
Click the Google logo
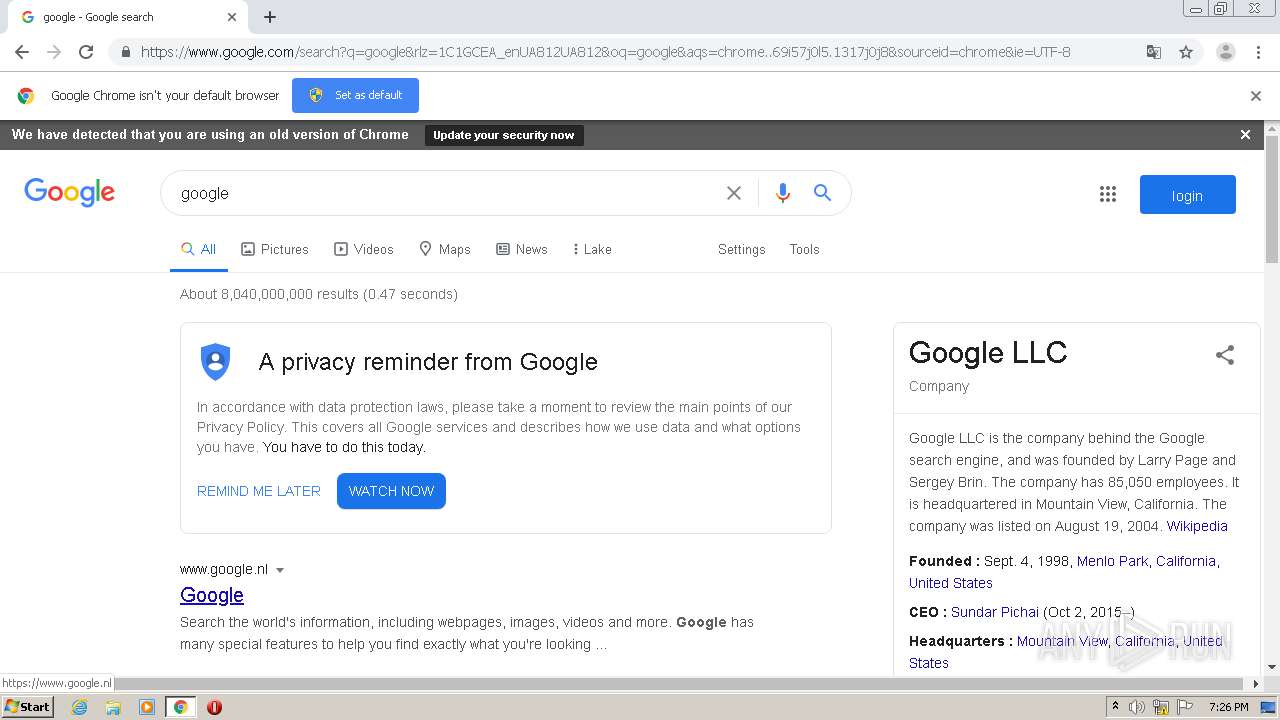click(69, 192)
